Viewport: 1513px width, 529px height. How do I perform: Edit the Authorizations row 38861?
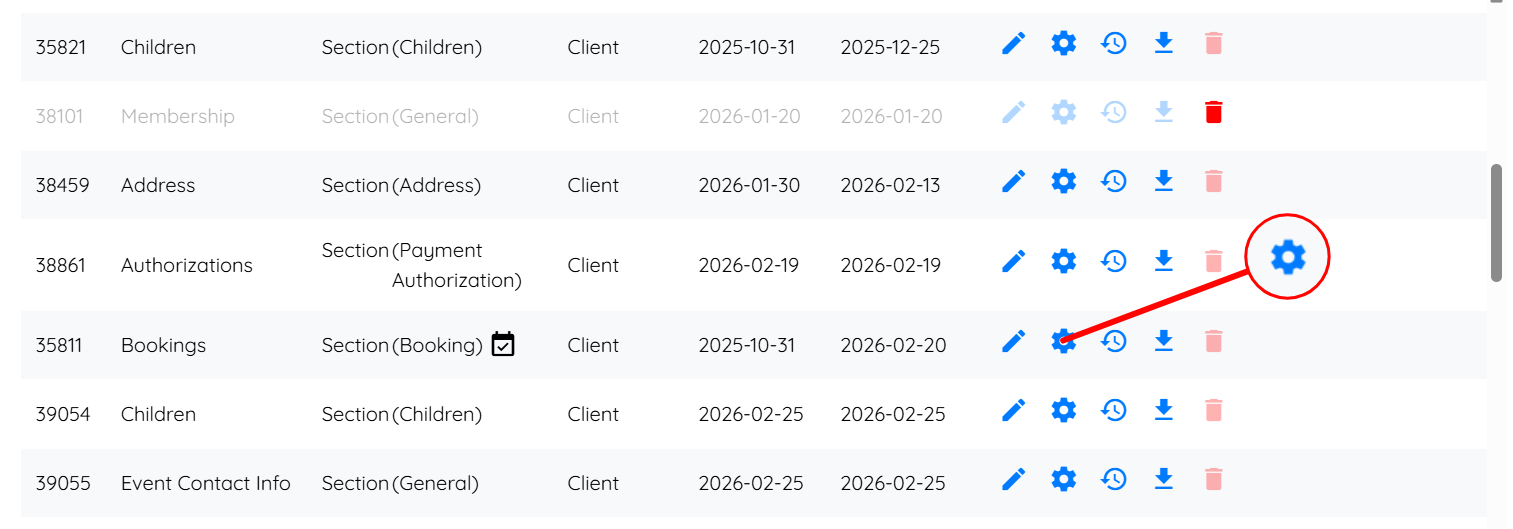(x=1014, y=261)
